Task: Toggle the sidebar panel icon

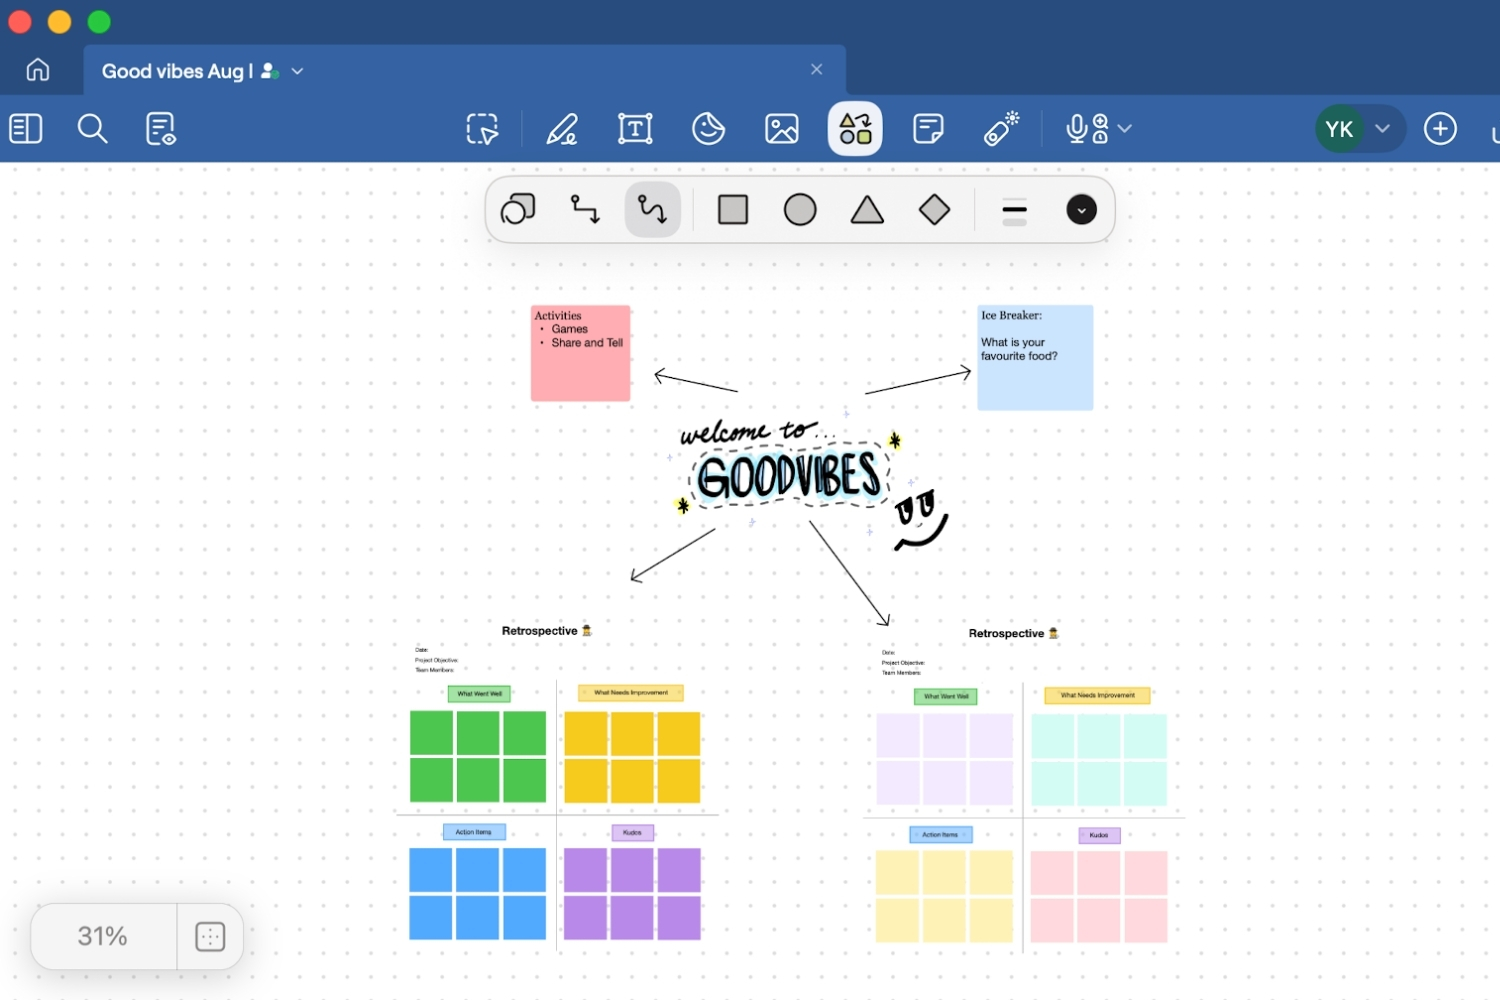Action: 26,129
